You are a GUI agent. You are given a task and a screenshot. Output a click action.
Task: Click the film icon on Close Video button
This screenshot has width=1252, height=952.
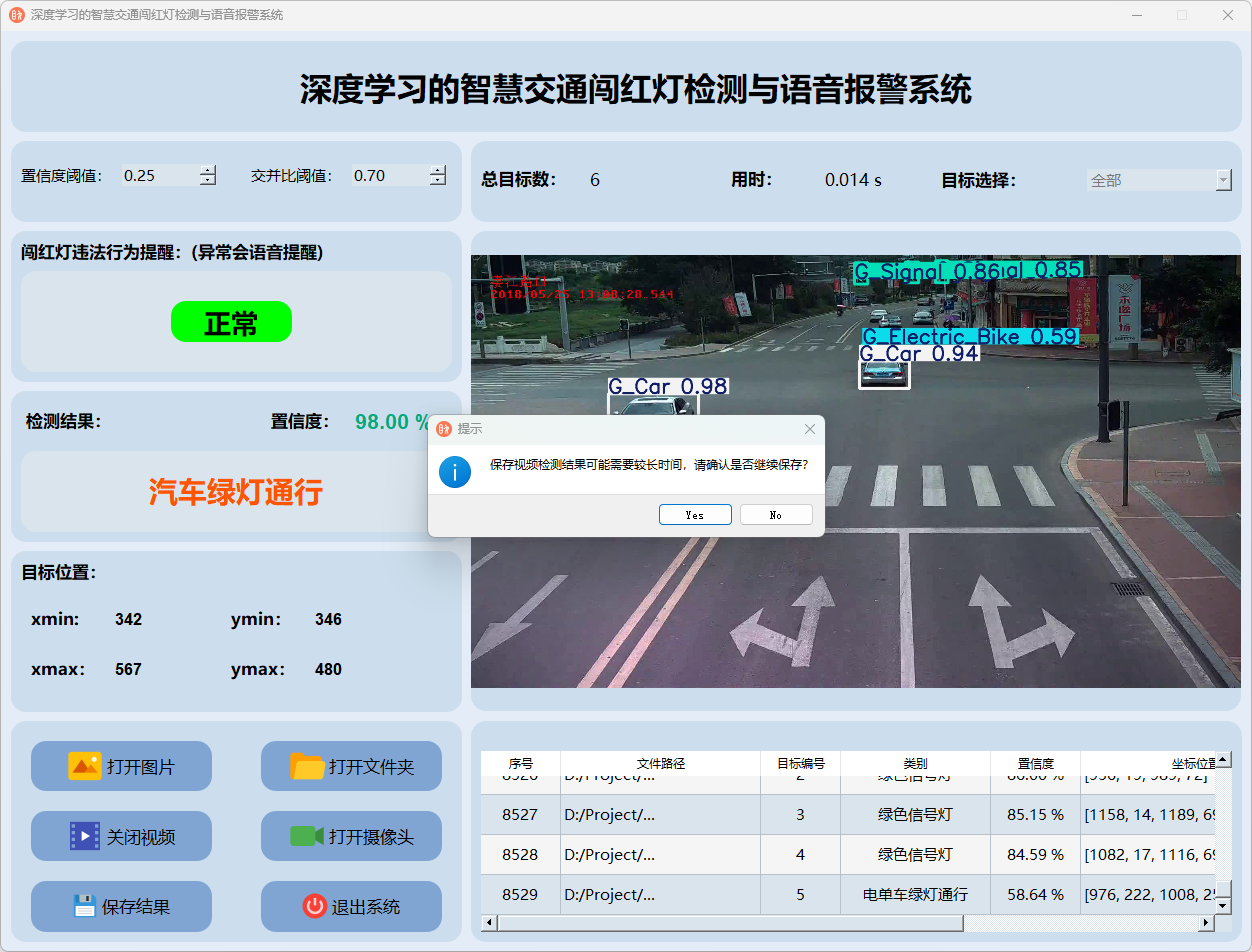point(84,836)
